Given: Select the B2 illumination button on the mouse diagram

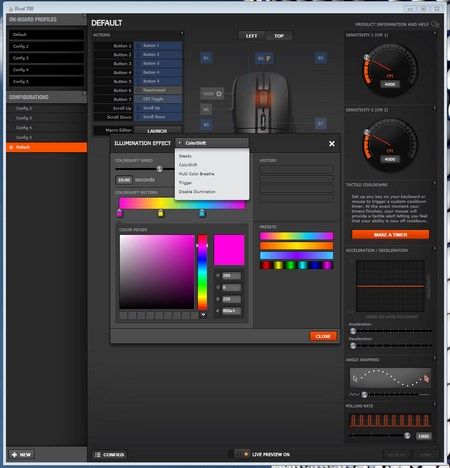Looking at the screenshot, I should click(x=264, y=58).
